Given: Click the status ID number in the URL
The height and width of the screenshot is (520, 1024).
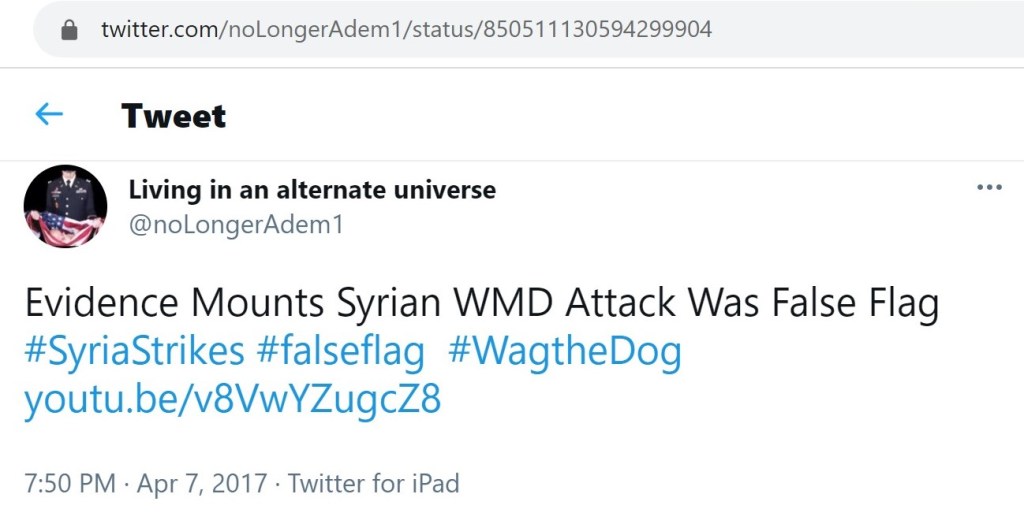Looking at the screenshot, I should pos(597,30).
